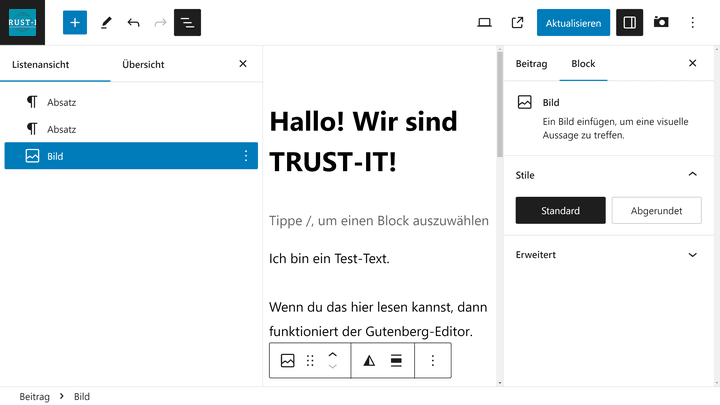Switch to the Beitrag sidebar tab

[x=531, y=64]
